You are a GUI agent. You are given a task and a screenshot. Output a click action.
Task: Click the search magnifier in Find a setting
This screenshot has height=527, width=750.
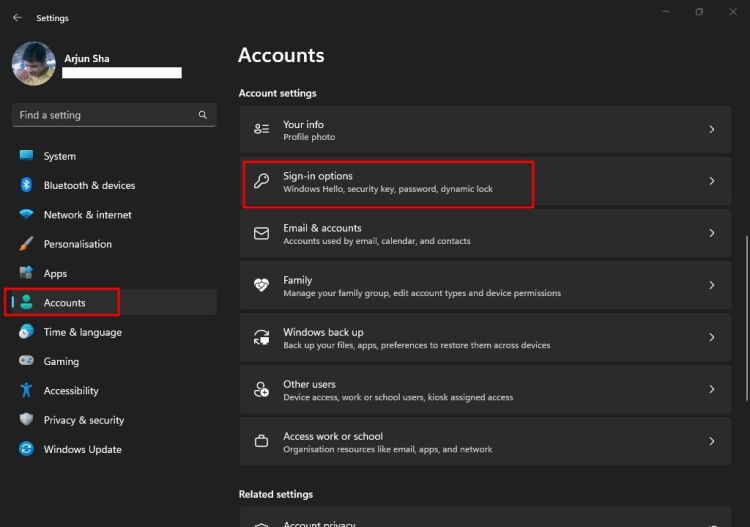203,115
